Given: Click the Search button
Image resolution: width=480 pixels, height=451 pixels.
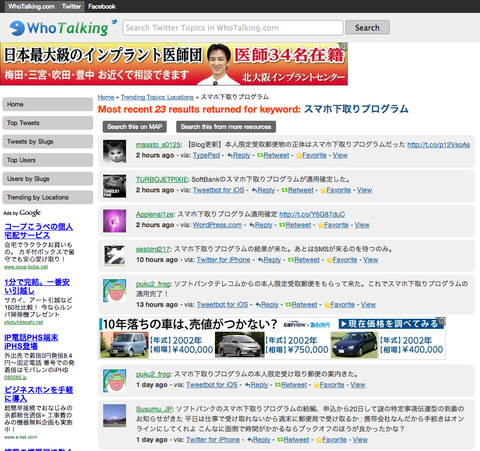Looking at the screenshot, I should pyautogui.click(x=367, y=28).
